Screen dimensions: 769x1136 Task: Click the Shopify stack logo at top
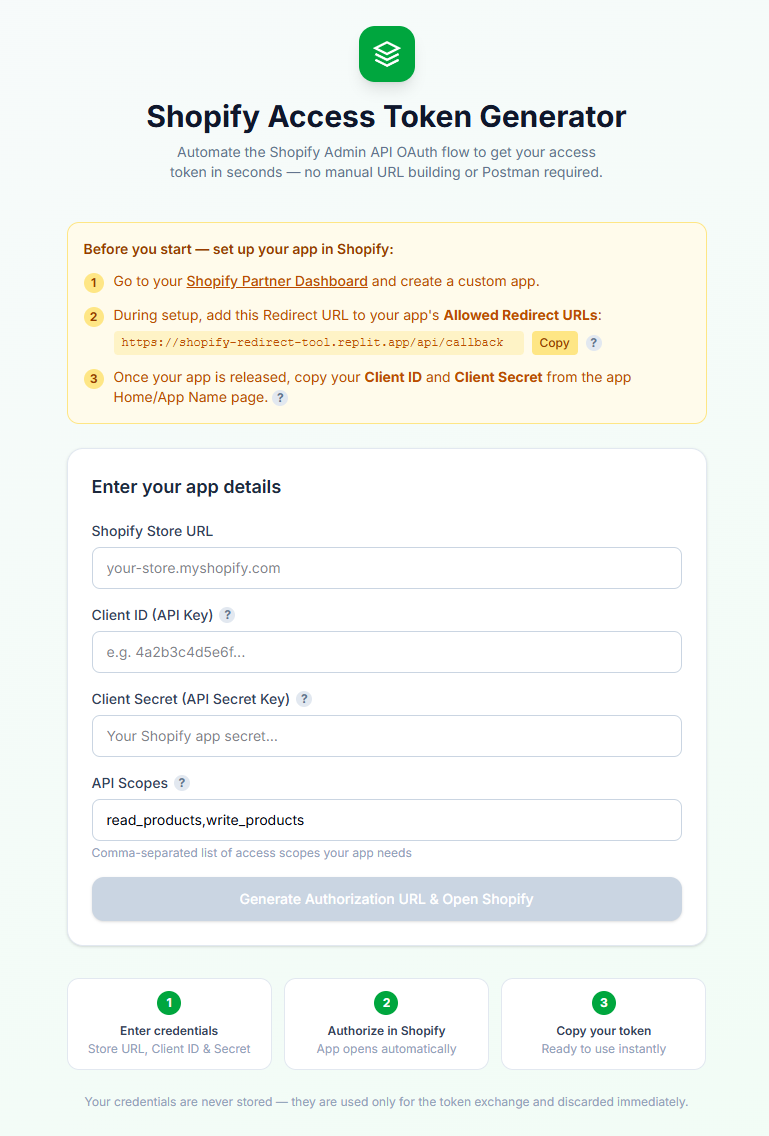tap(386, 54)
